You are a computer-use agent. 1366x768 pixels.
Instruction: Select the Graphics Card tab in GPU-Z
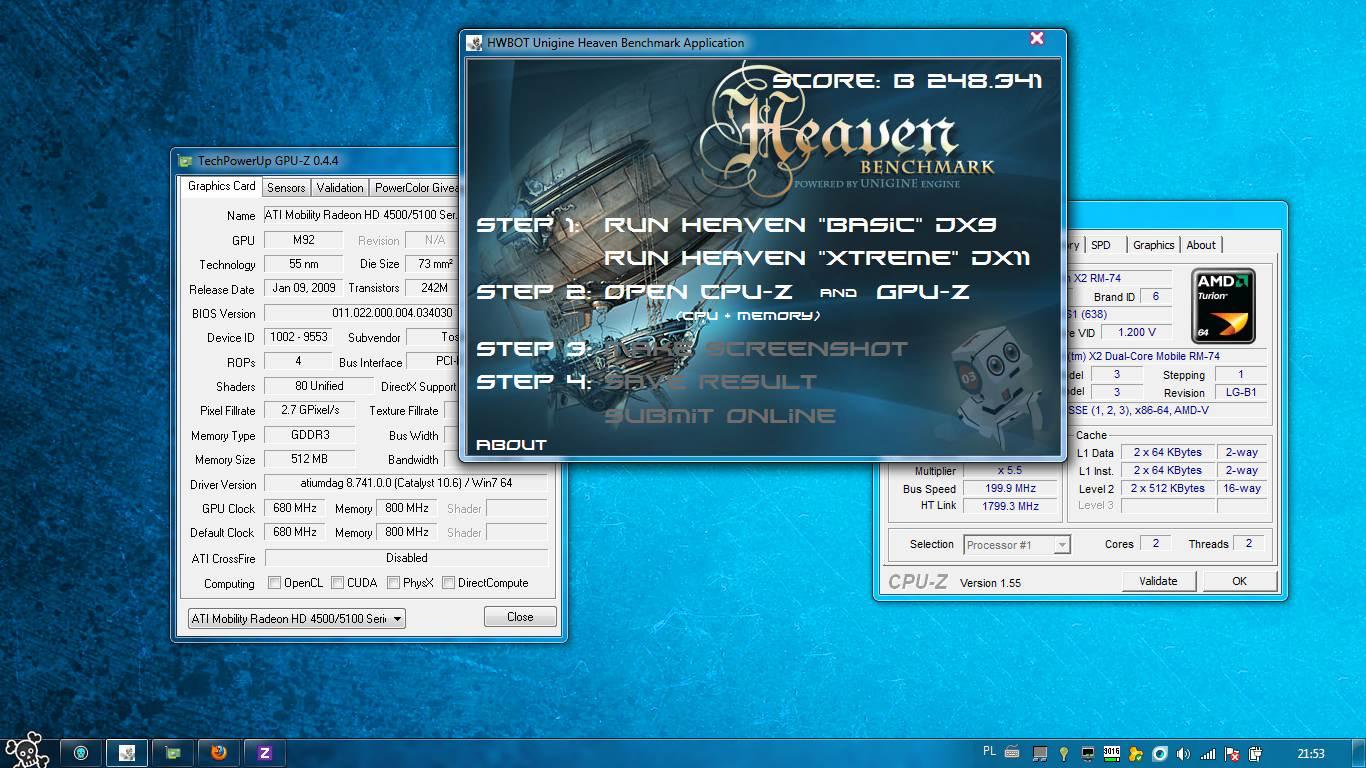(222, 186)
